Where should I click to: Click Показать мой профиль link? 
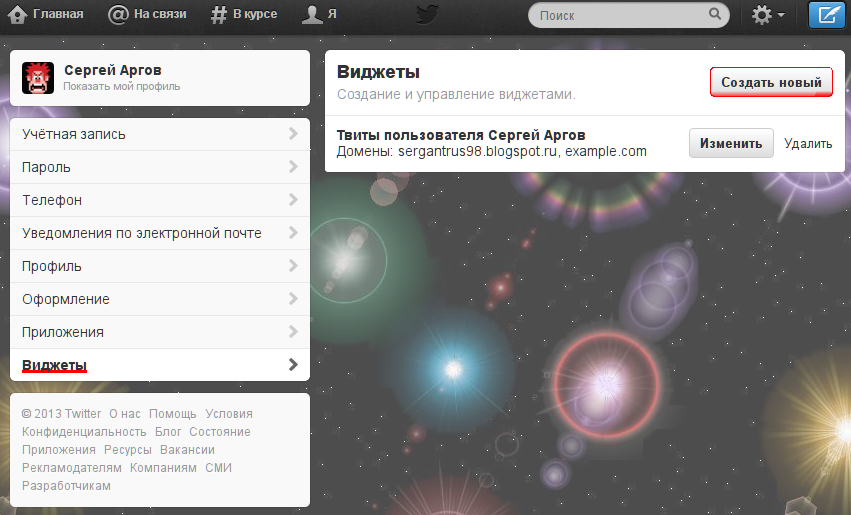point(122,86)
